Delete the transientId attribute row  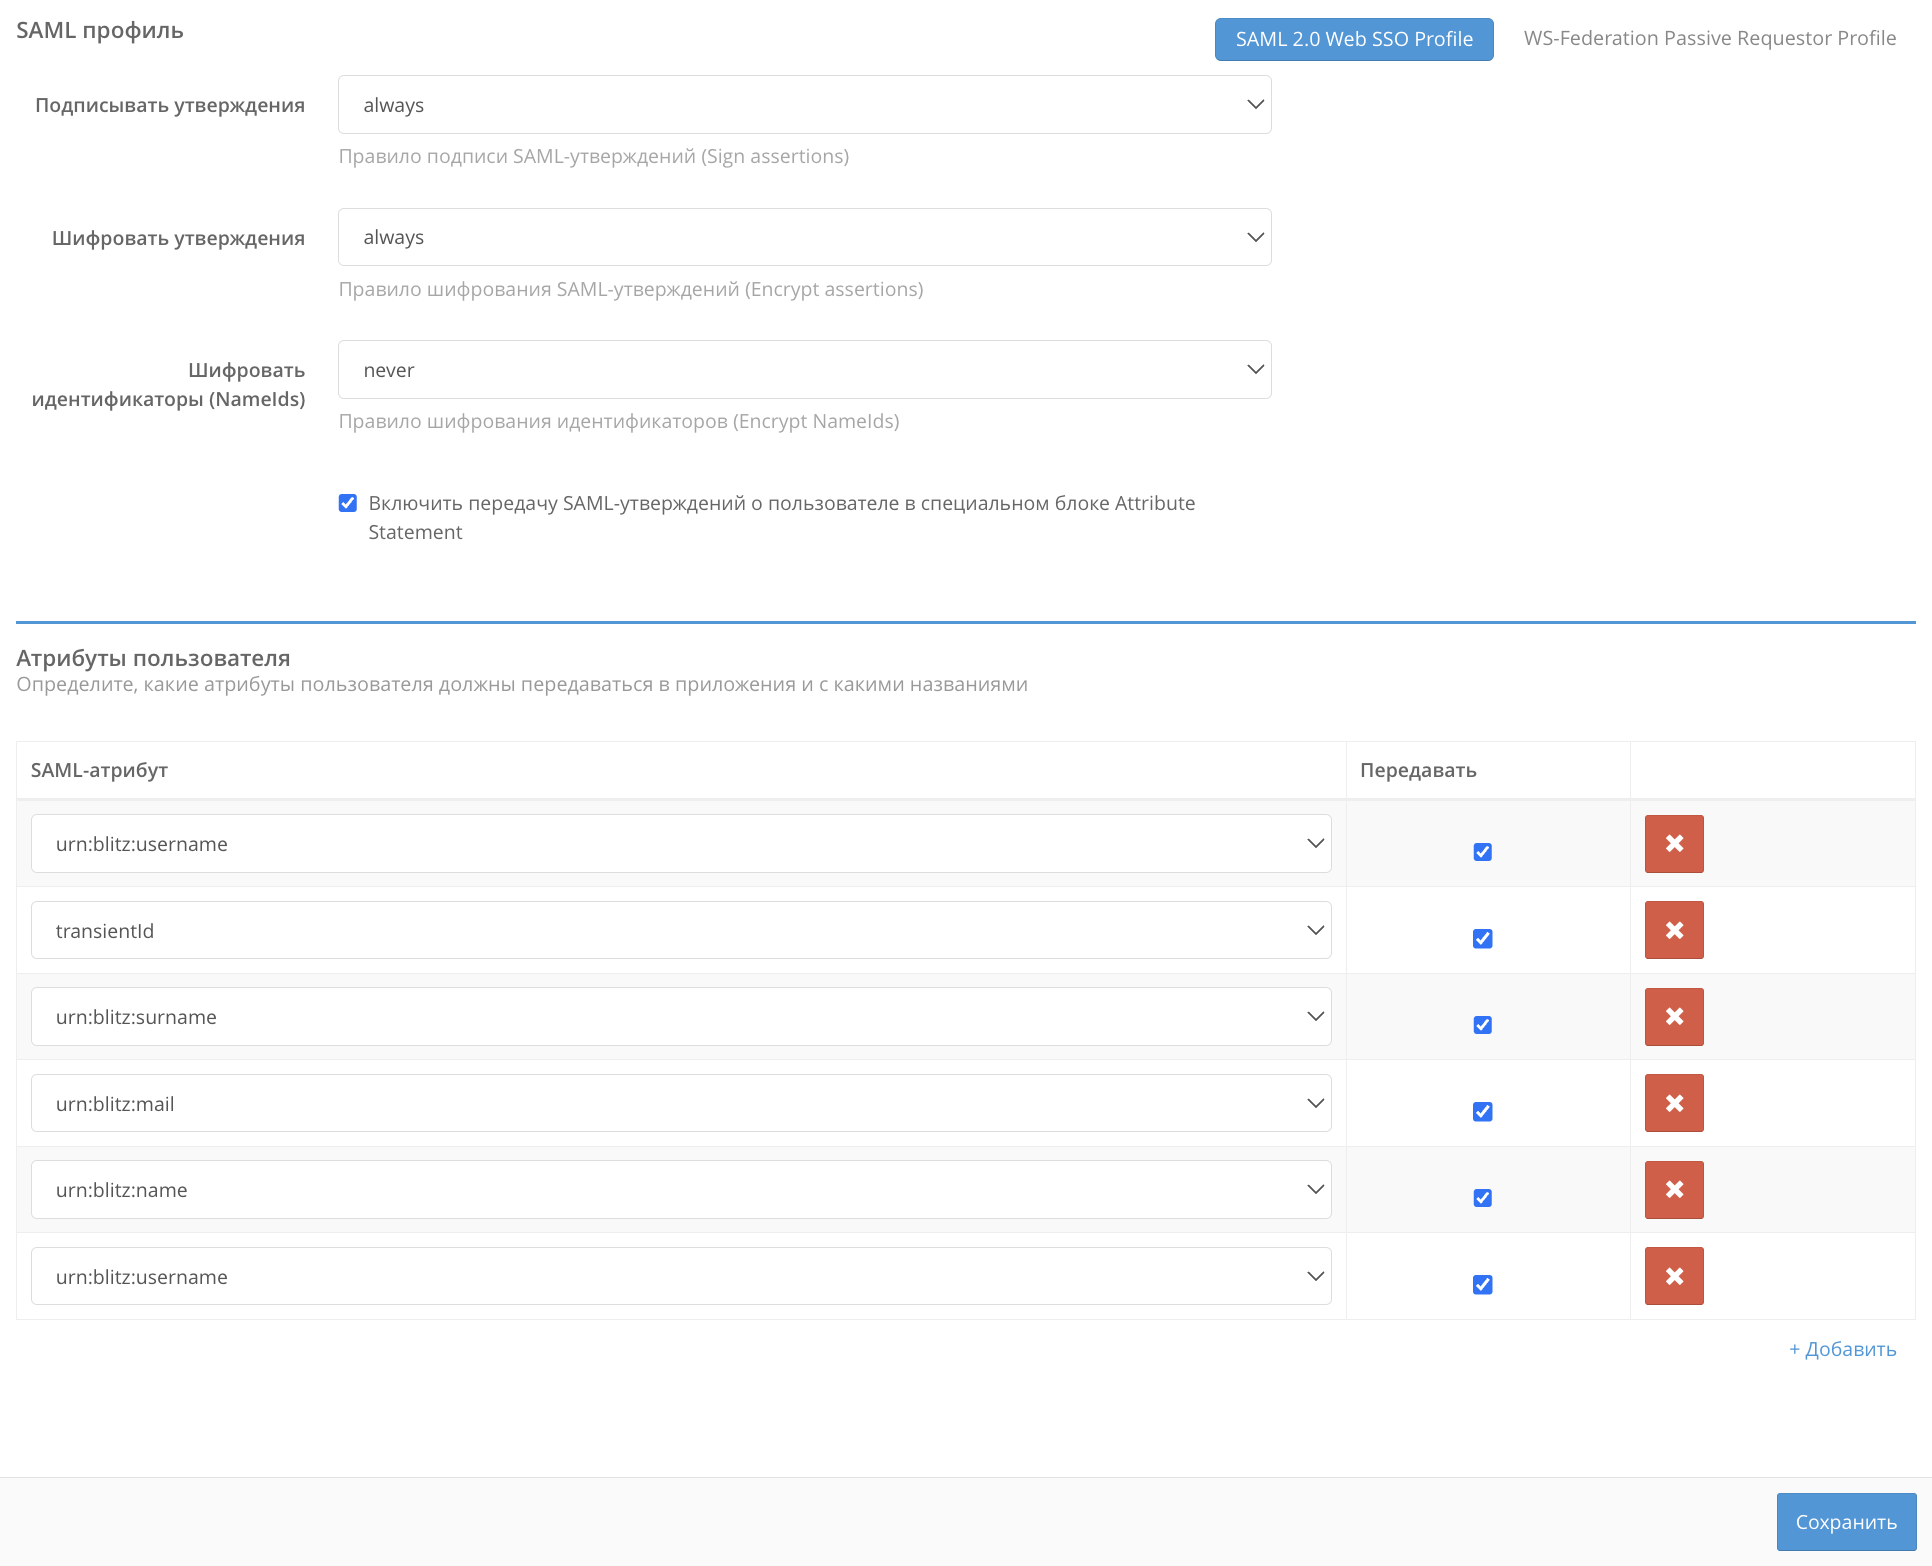pyautogui.click(x=1673, y=930)
